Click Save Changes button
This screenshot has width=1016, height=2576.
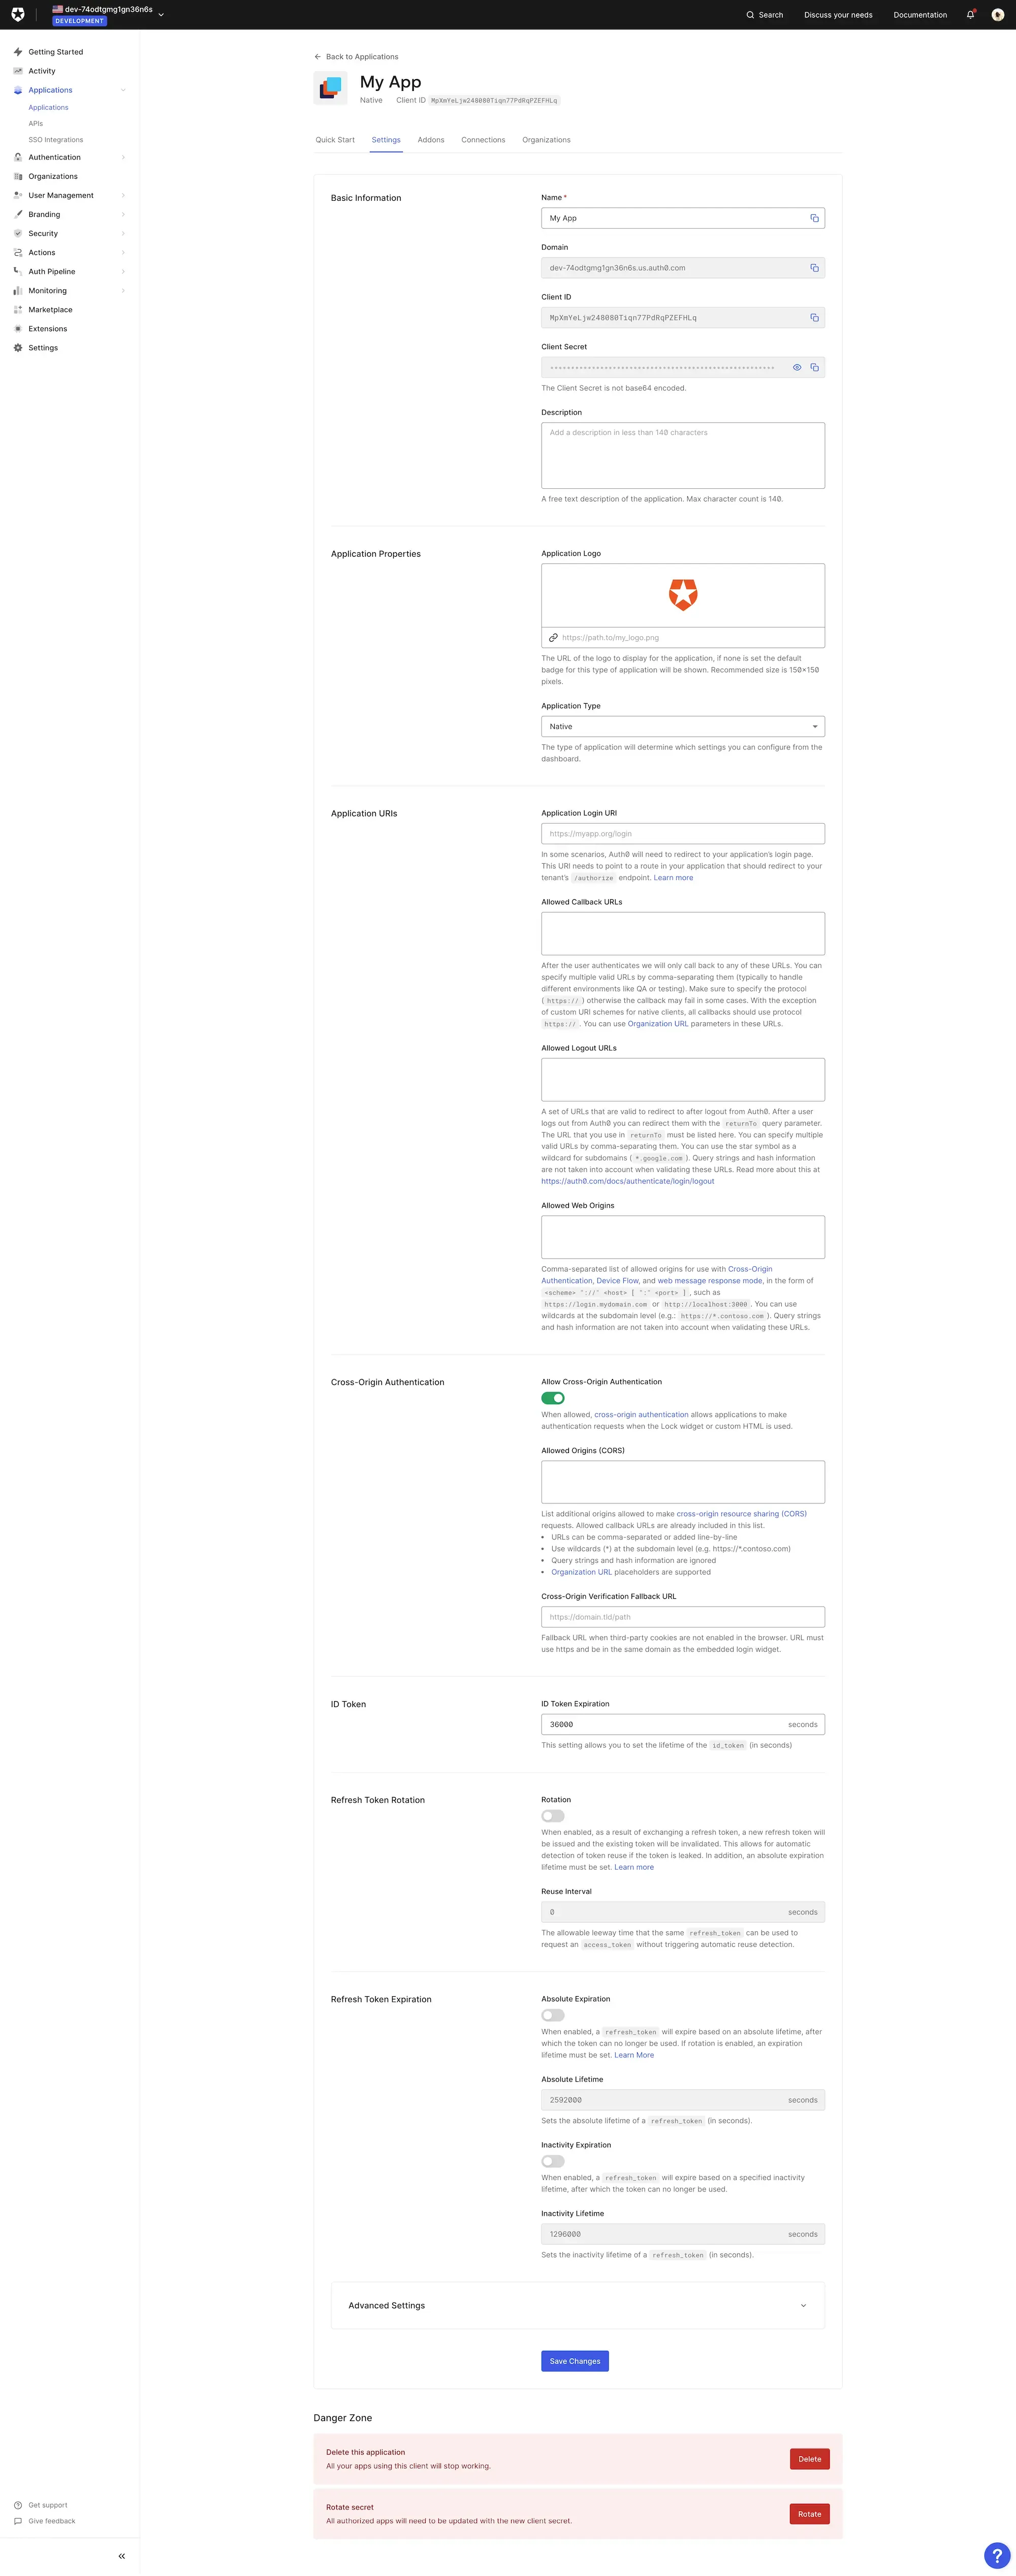(x=575, y=2361)
